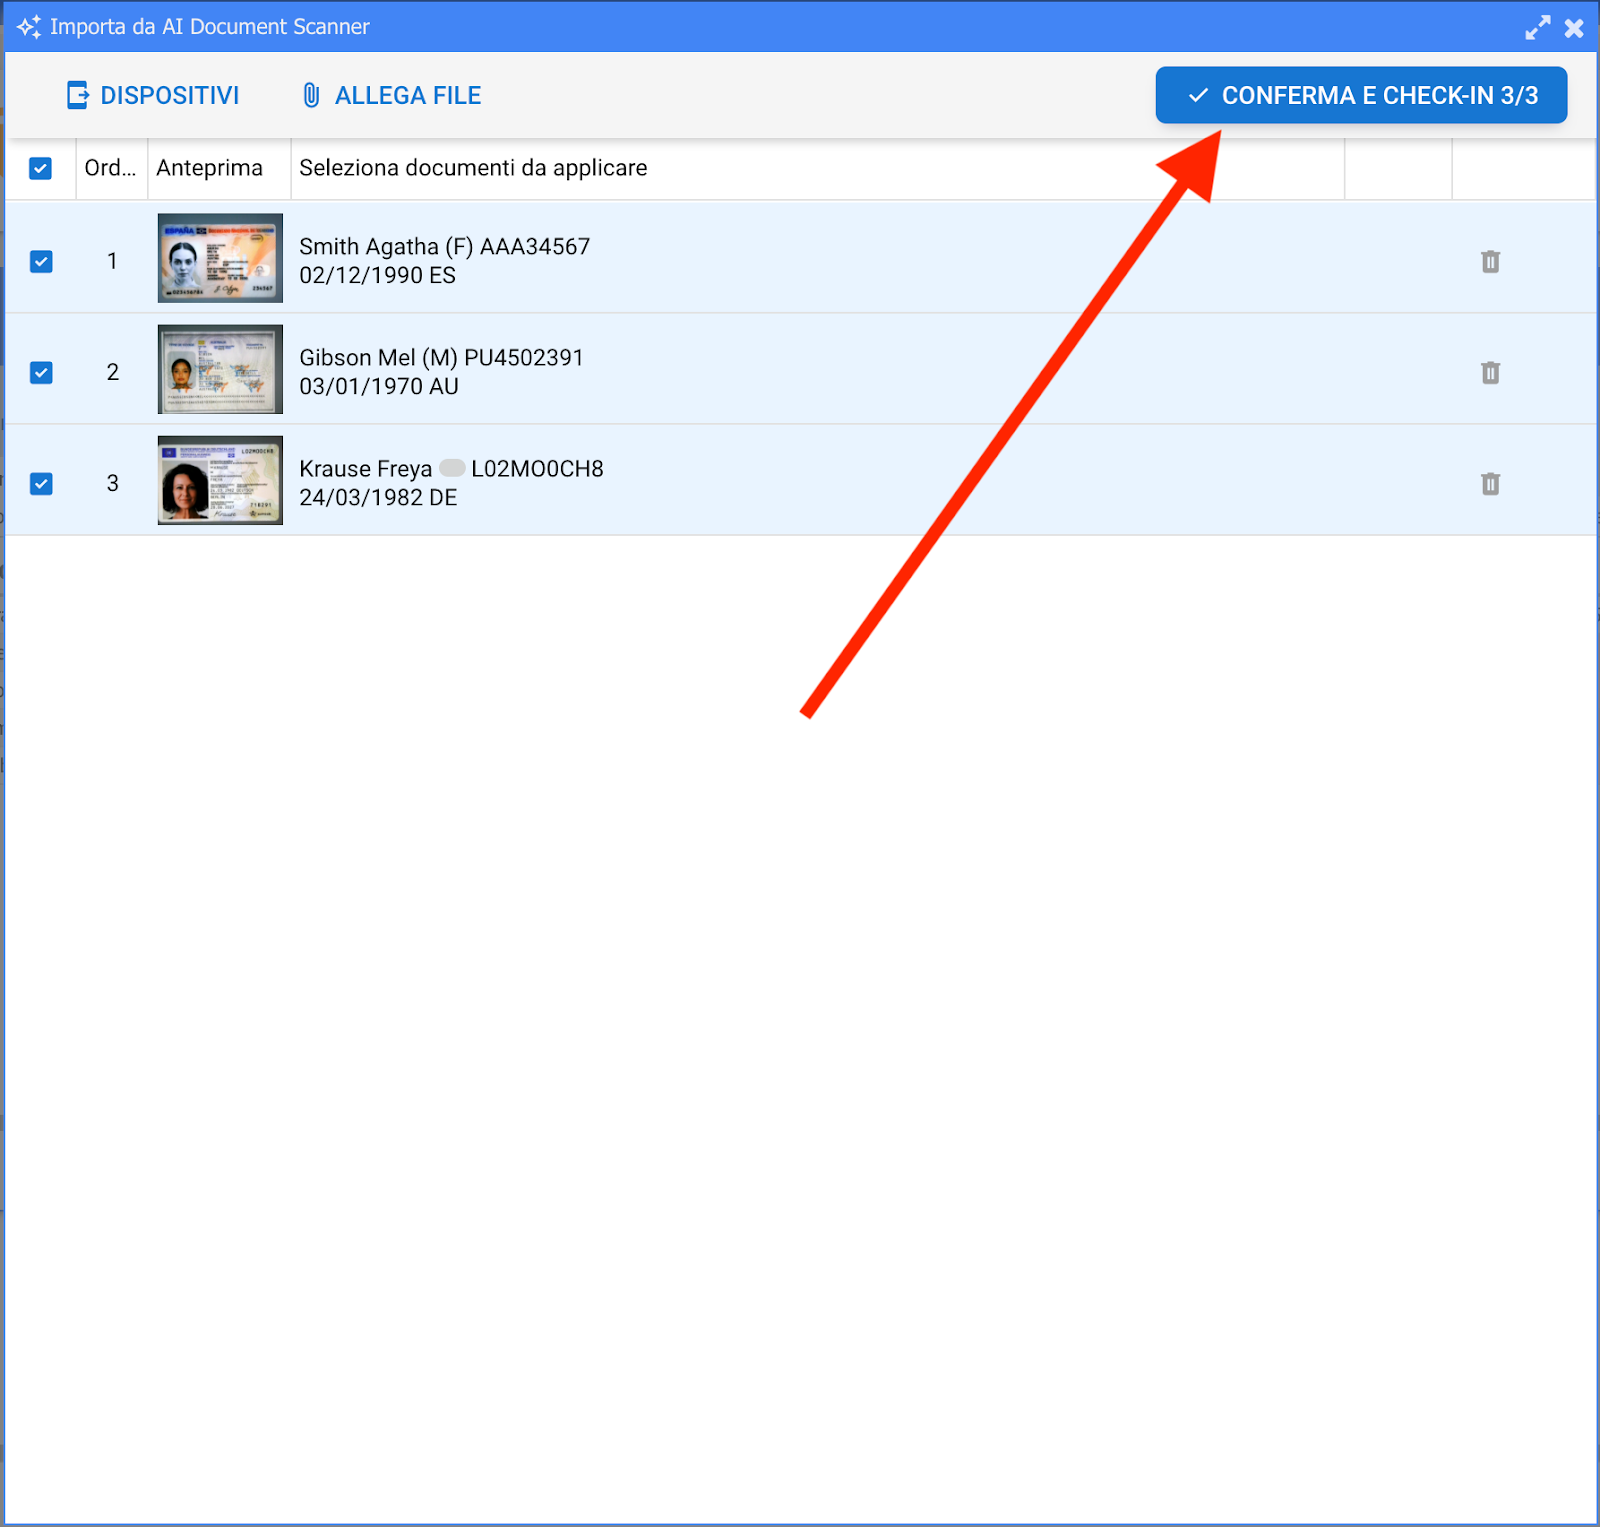This screenshot has width=1600, height=1527.
Task: Open Smith Agatha's Spanish ID preview thumbnail
Action: (220, 258)
